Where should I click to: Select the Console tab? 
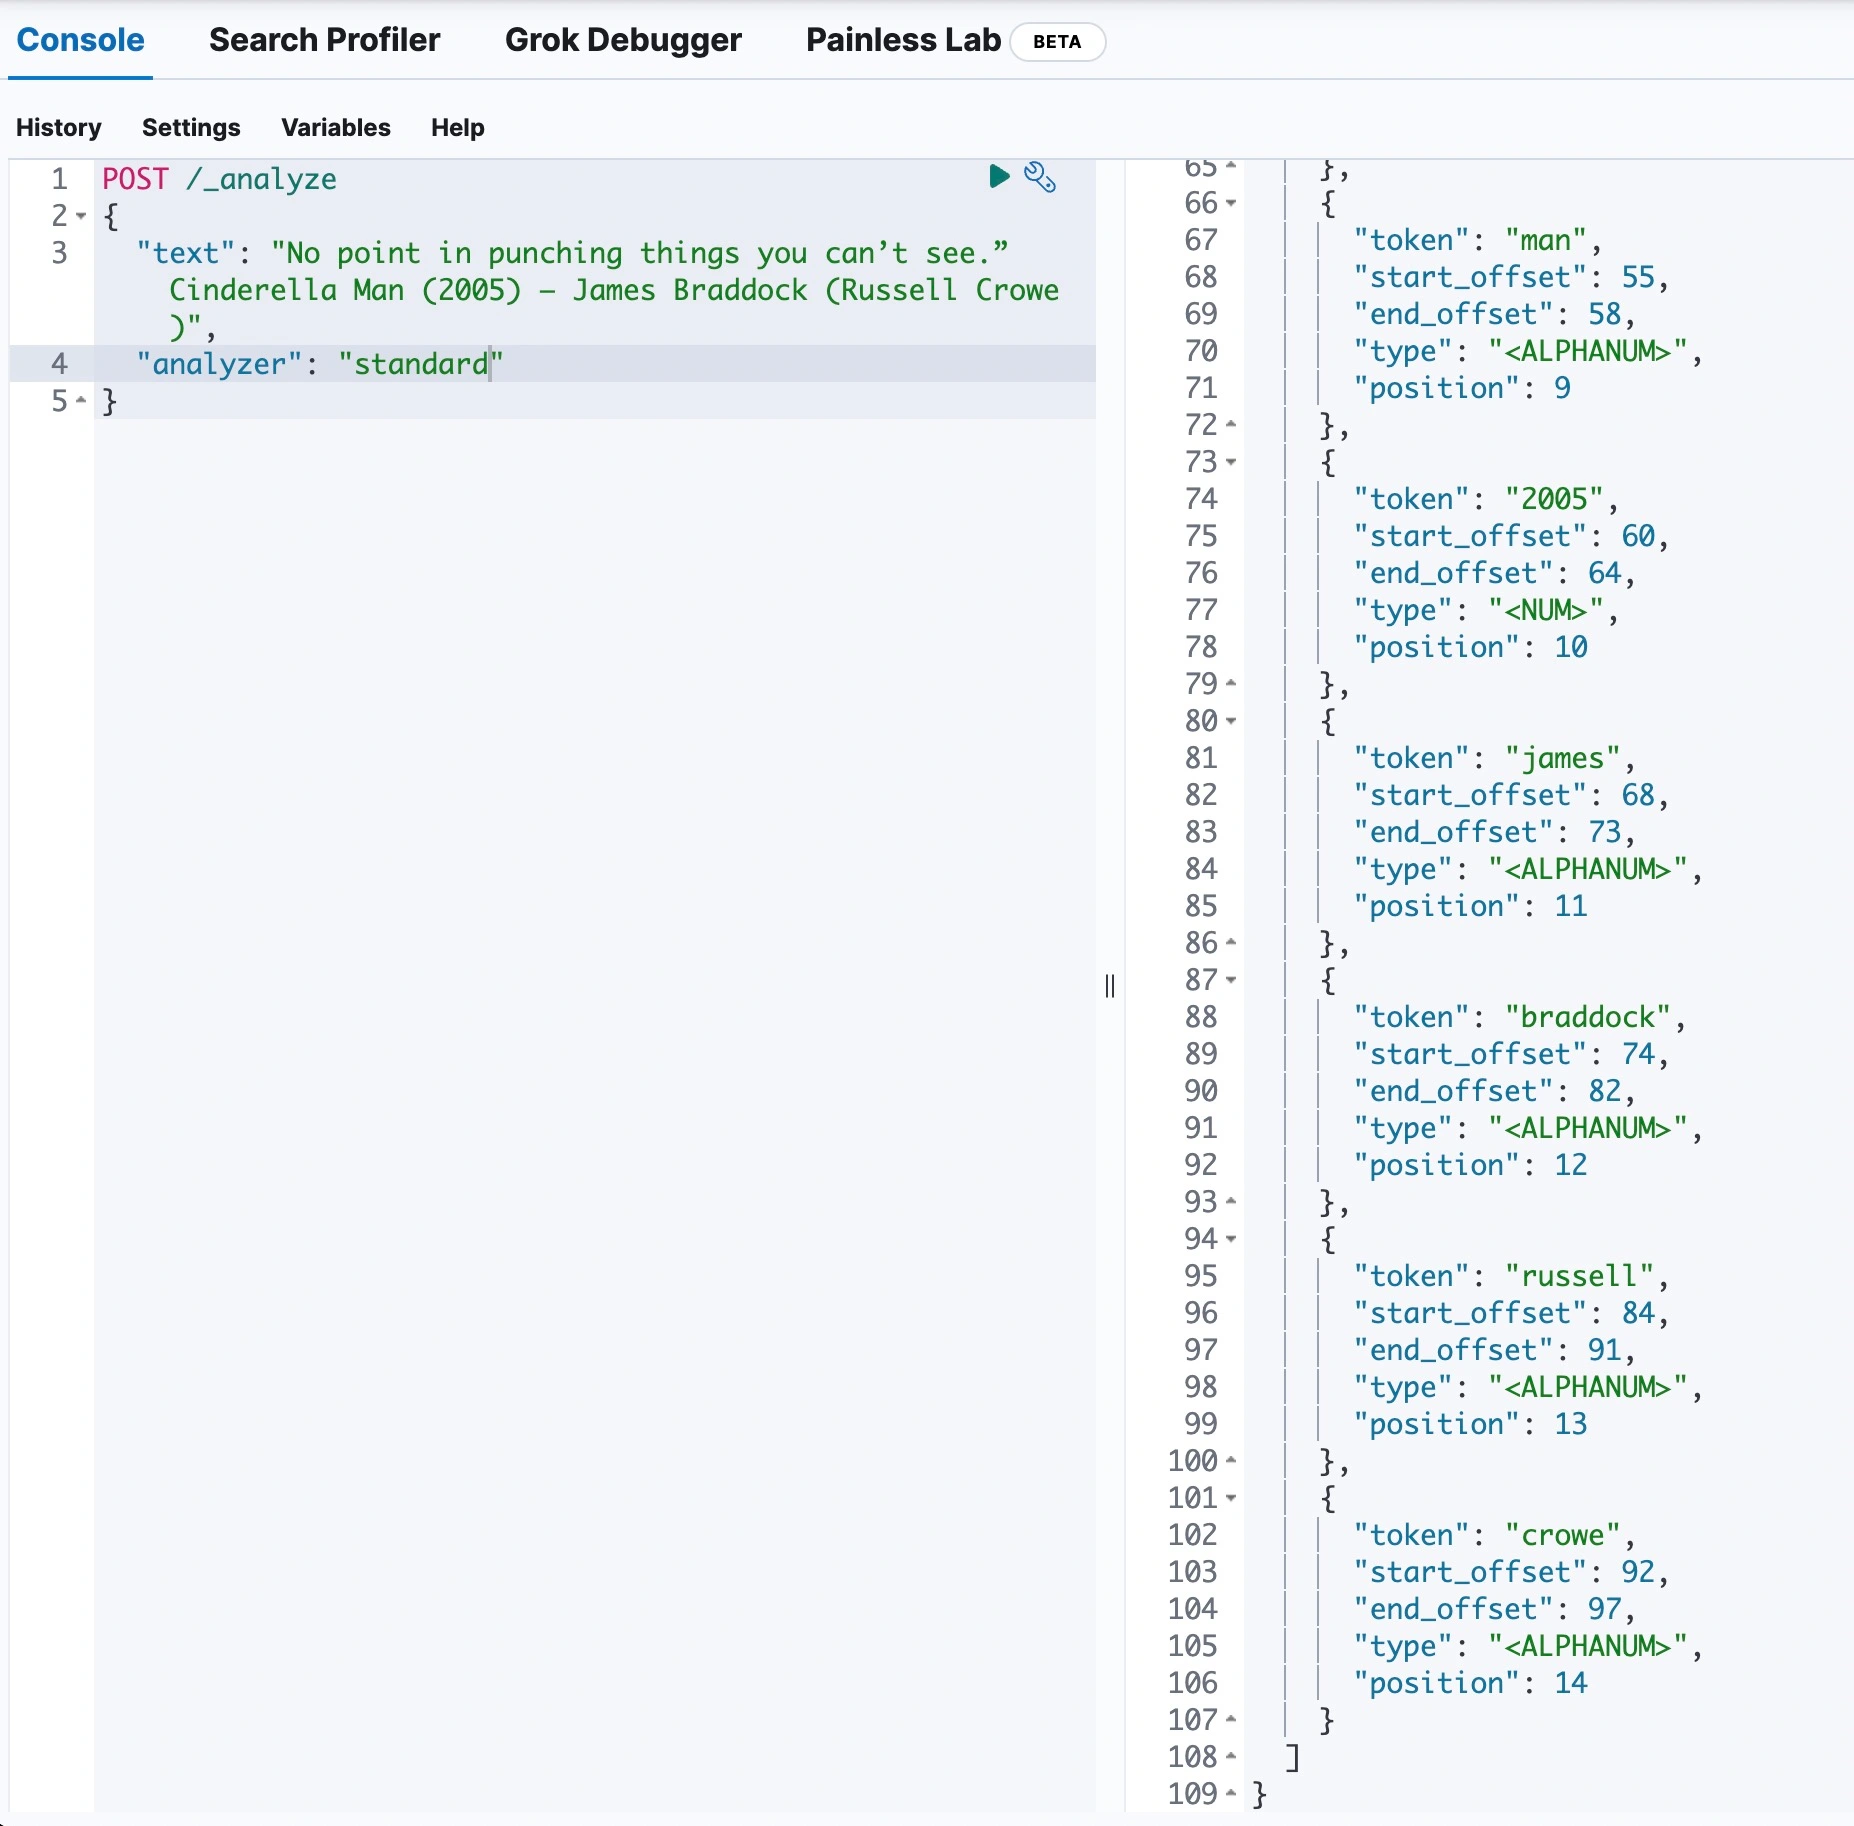click(80, 40)
